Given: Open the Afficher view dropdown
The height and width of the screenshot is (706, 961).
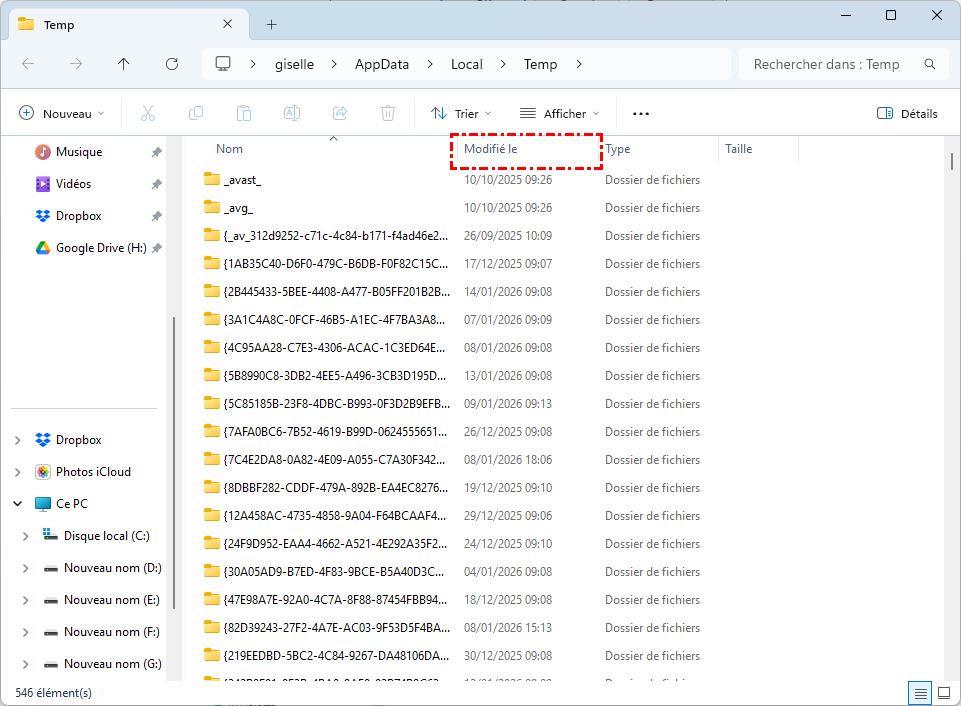Looking at the screenshot, I should click(x=560, y=114).
